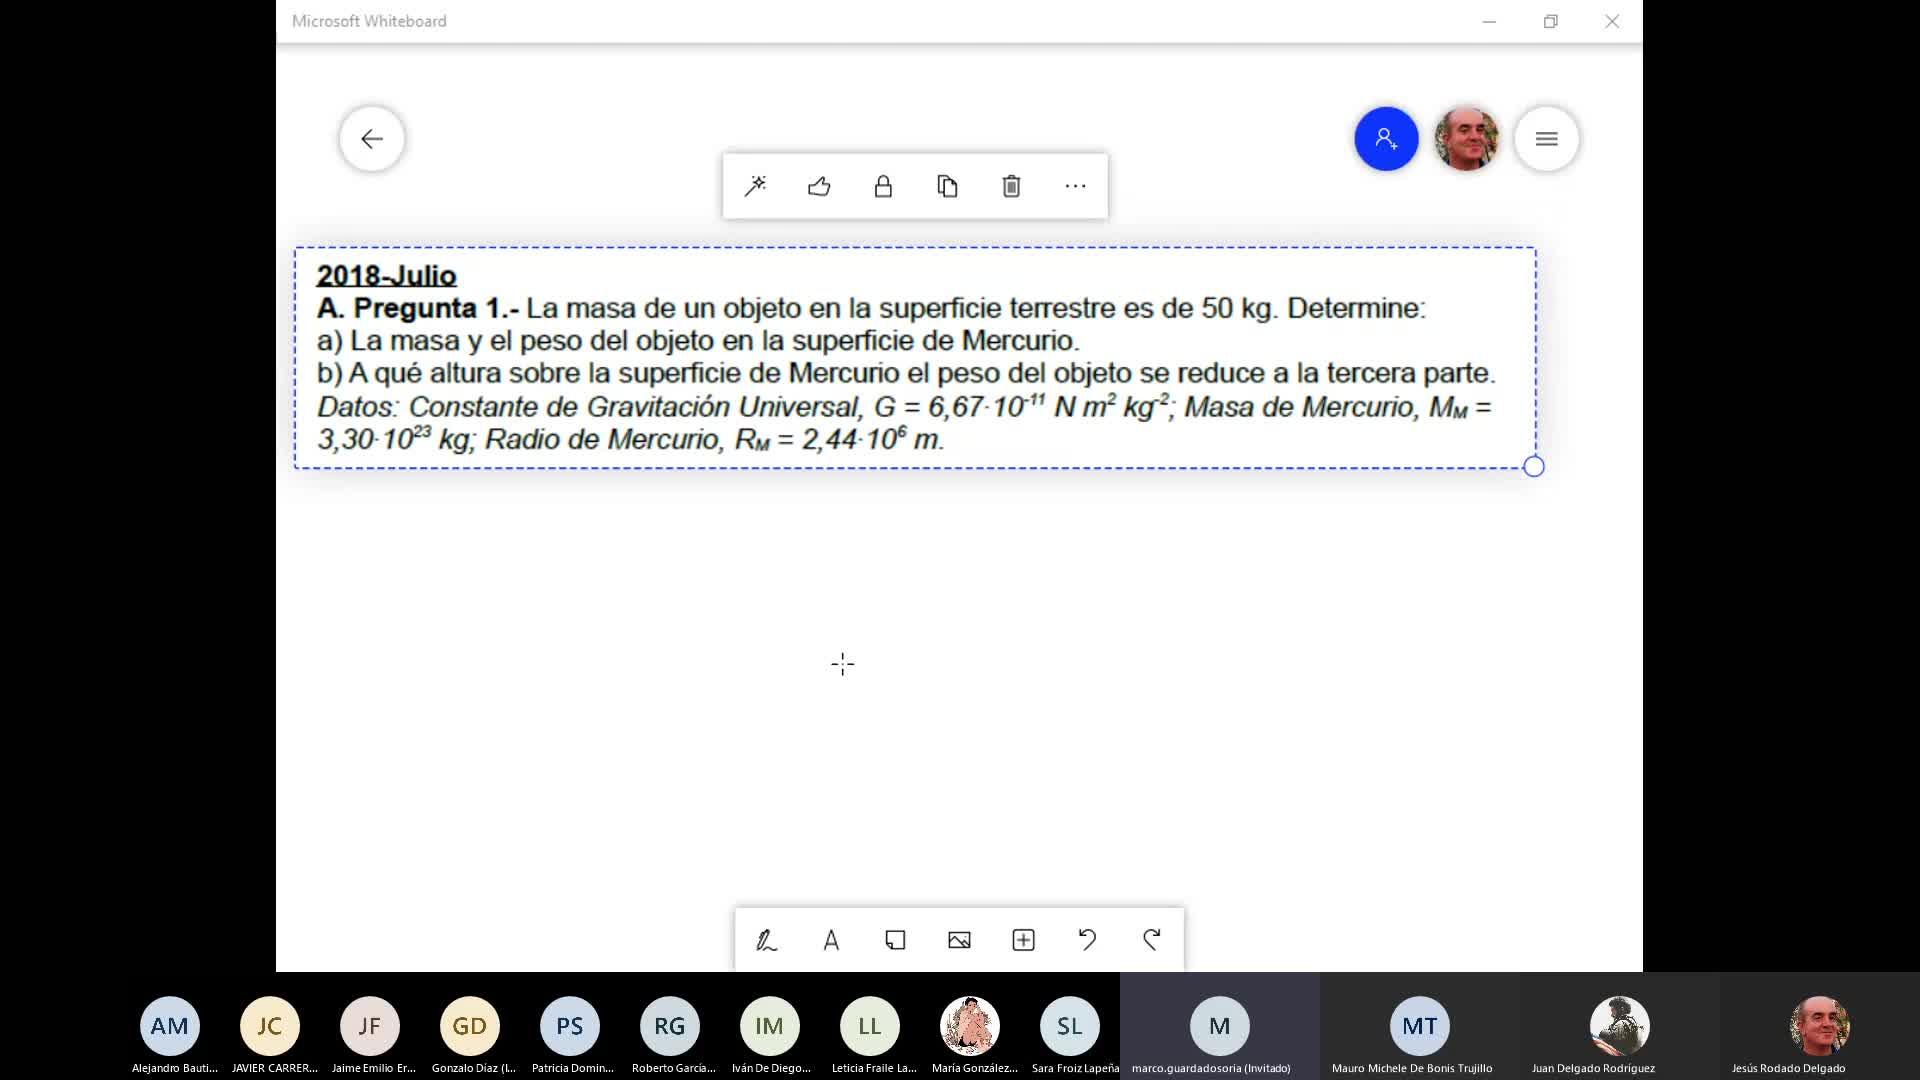Screen dimensions: 1920x1080
Task: Delete the selected image with trash icon
Action: coord(1011,186)
